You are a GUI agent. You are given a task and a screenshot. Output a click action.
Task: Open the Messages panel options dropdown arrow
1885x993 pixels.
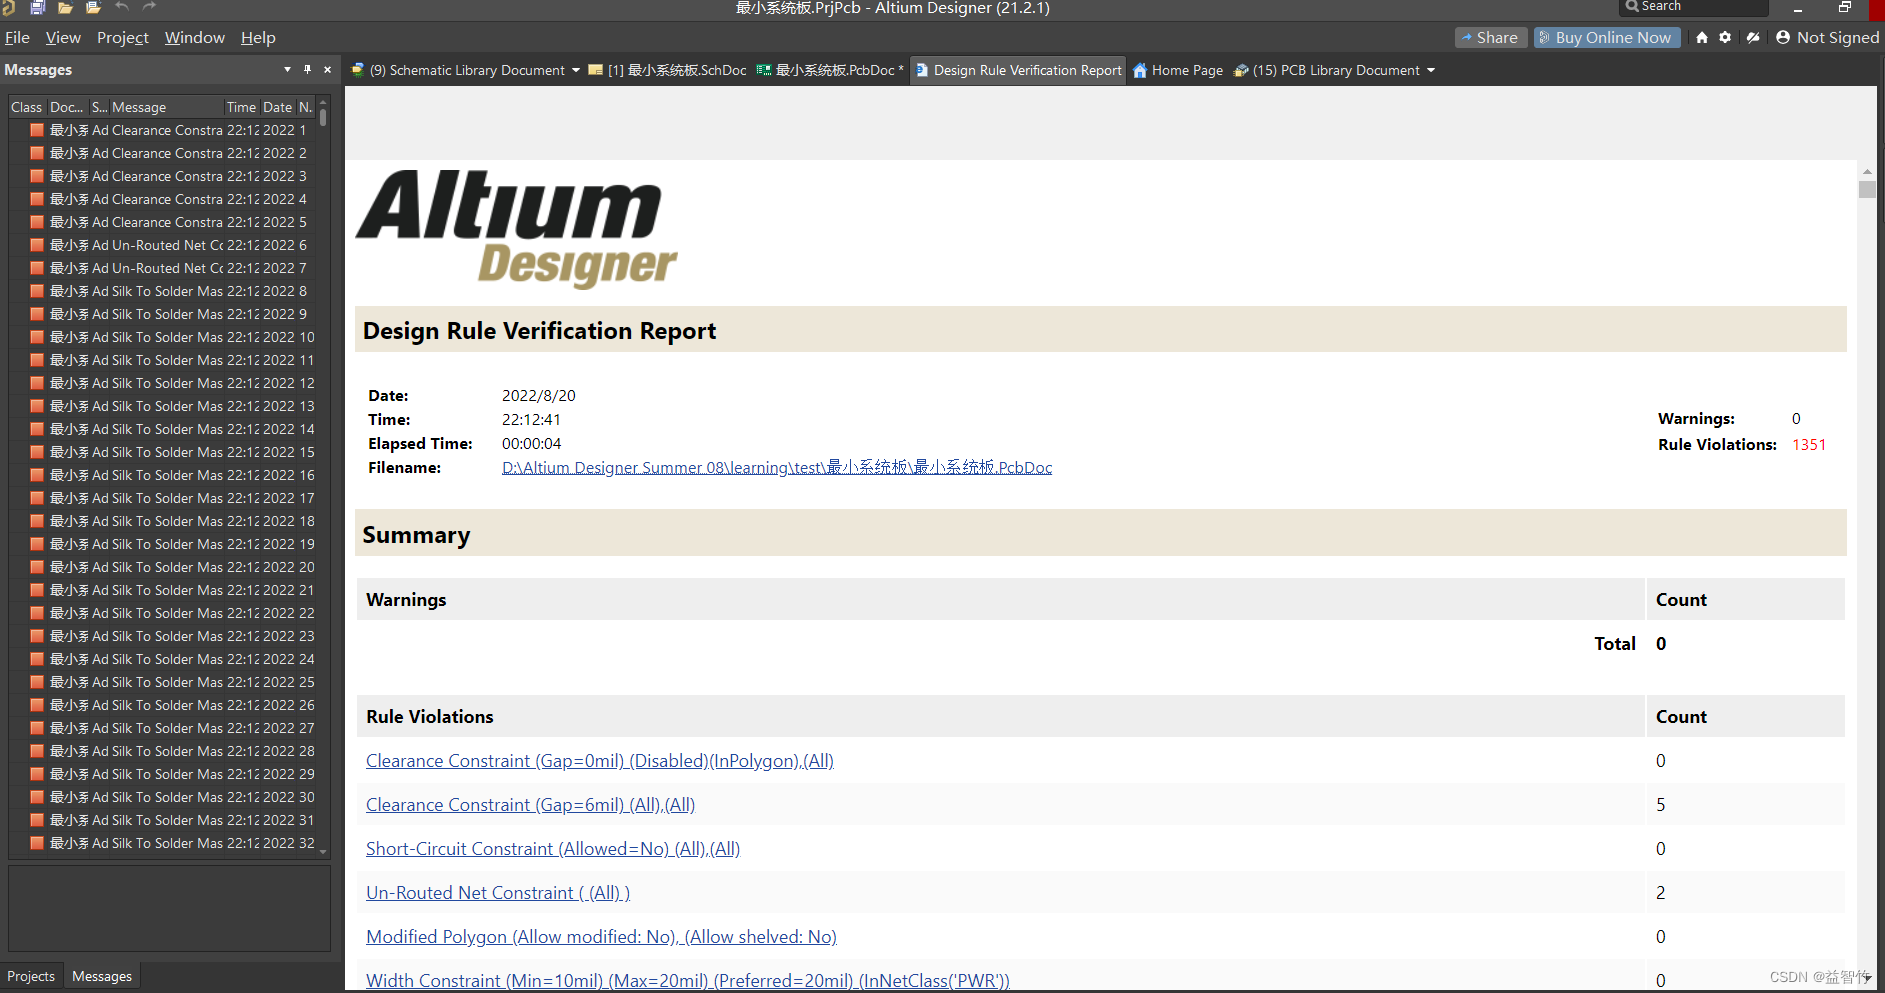pyautogui.click(x=287, y=69)
